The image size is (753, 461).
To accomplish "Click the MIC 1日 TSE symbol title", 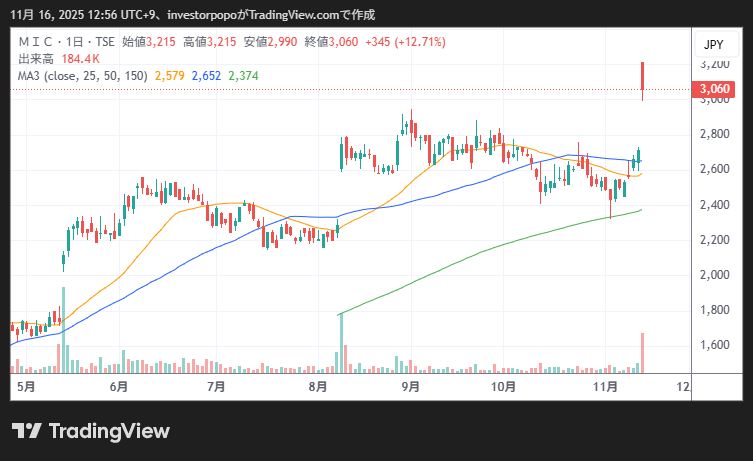I will (x=66, y=42).
